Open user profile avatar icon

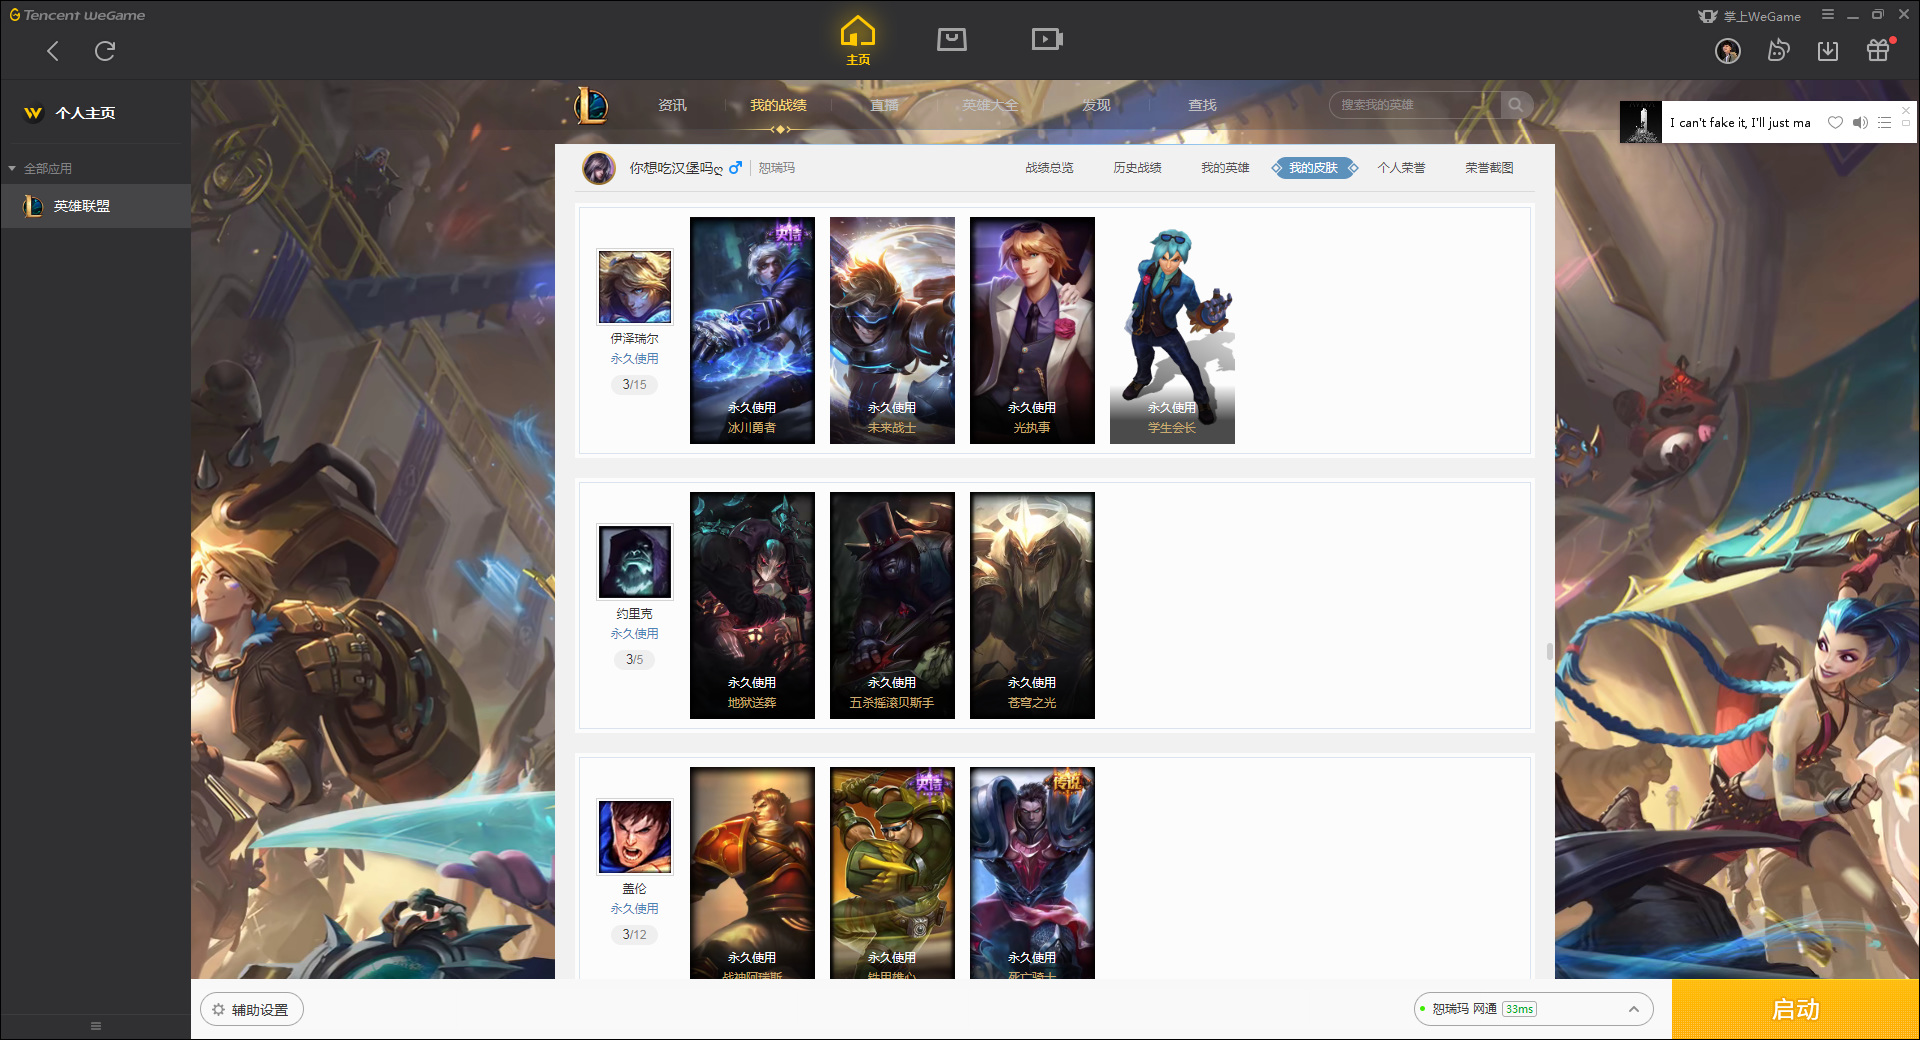1728,51
